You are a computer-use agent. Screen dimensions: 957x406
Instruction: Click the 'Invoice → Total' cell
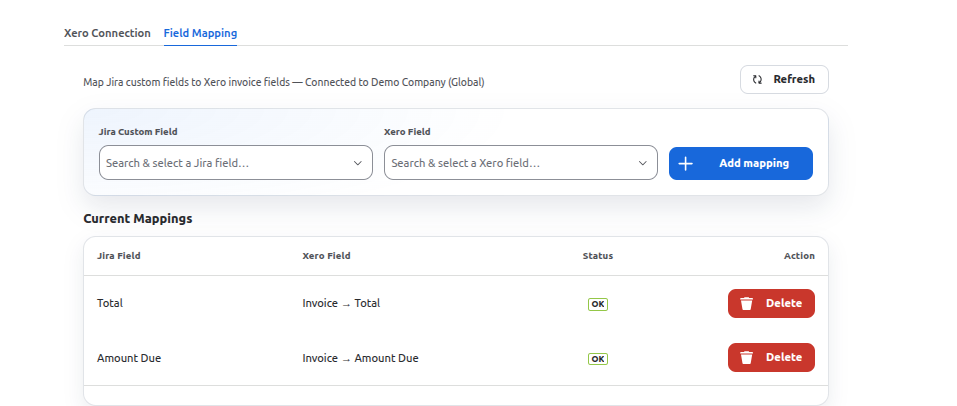341,303
